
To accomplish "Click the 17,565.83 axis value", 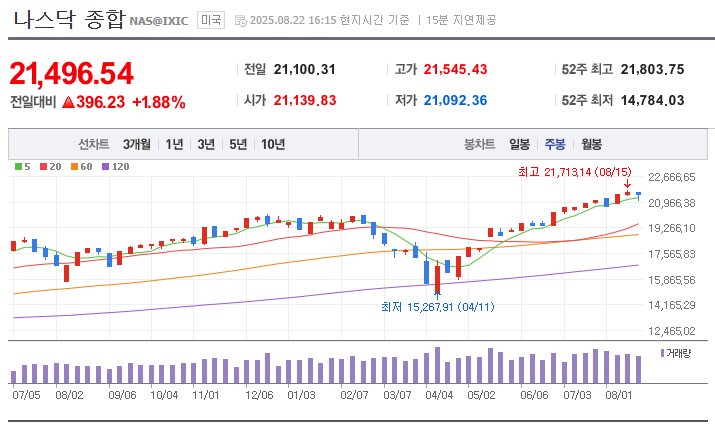I will tap(672, 254).
